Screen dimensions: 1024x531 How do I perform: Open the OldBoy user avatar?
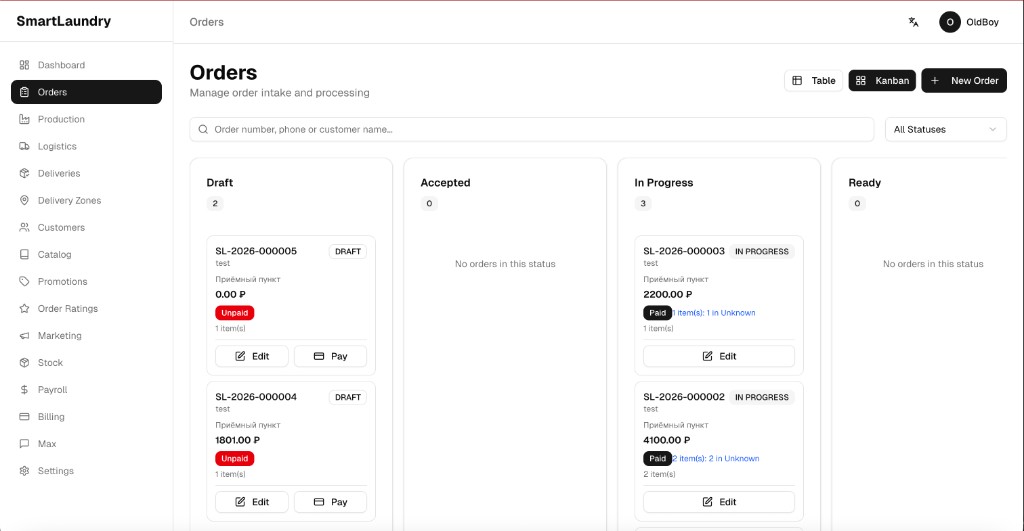point(949,22)
